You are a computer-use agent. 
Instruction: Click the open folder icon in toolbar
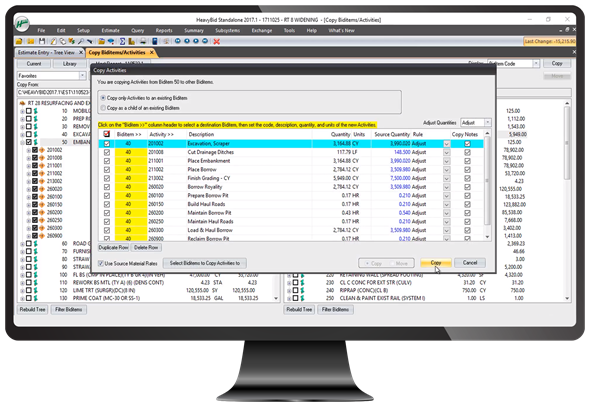coord(19,41)
